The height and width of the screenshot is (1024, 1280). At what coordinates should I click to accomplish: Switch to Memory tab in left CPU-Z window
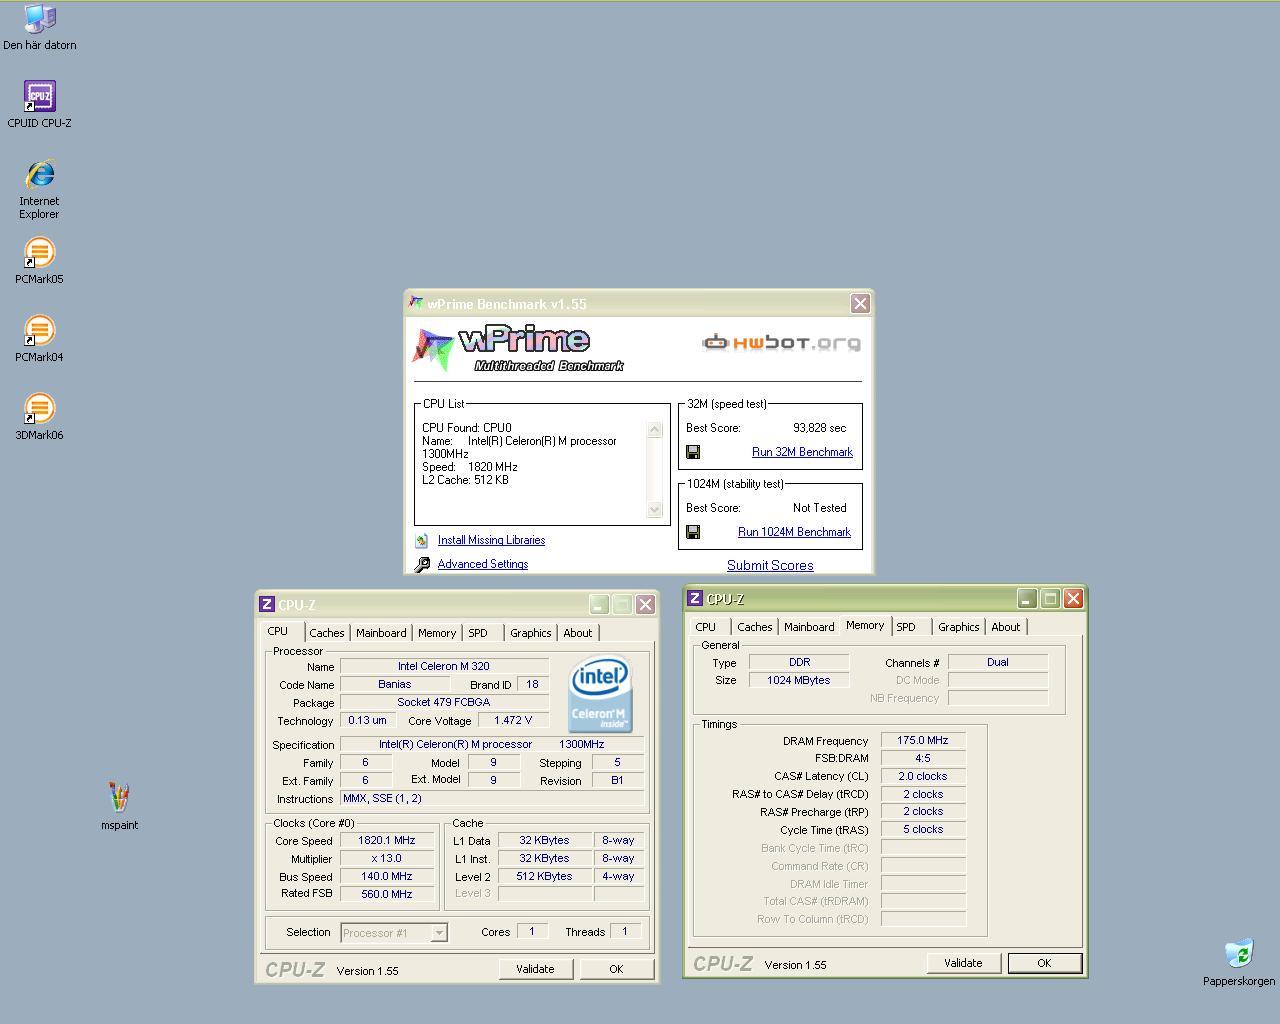click(x=437, y=633)
